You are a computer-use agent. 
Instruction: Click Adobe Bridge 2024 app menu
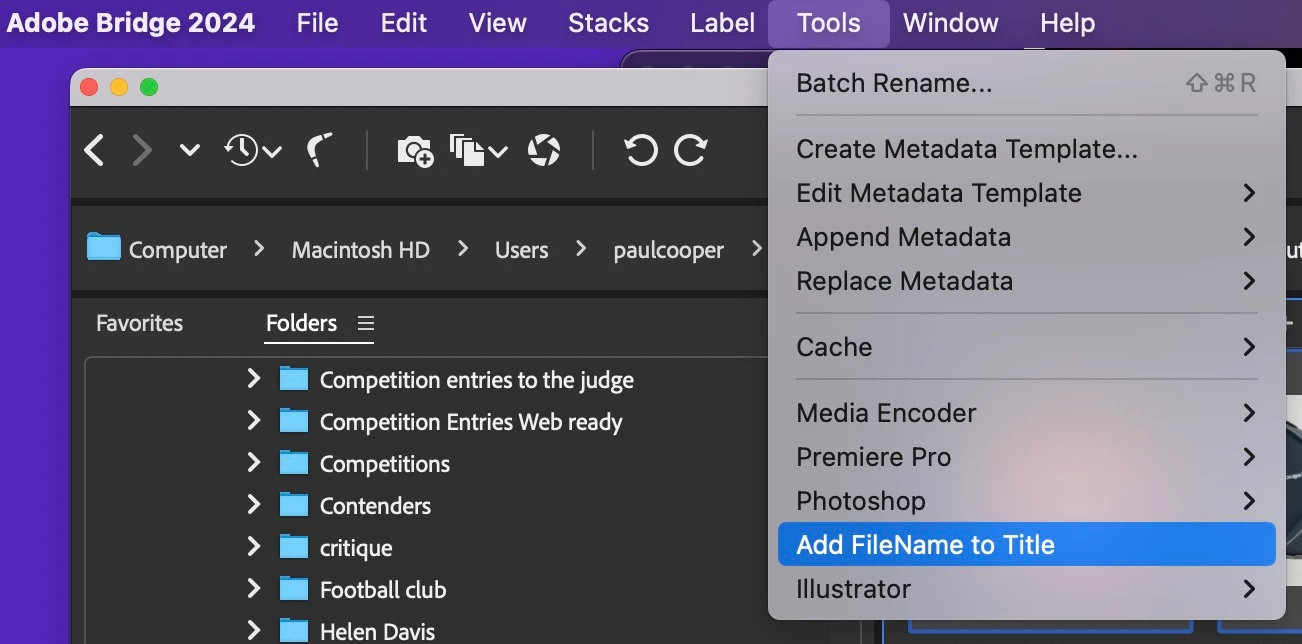click(131, 22)
